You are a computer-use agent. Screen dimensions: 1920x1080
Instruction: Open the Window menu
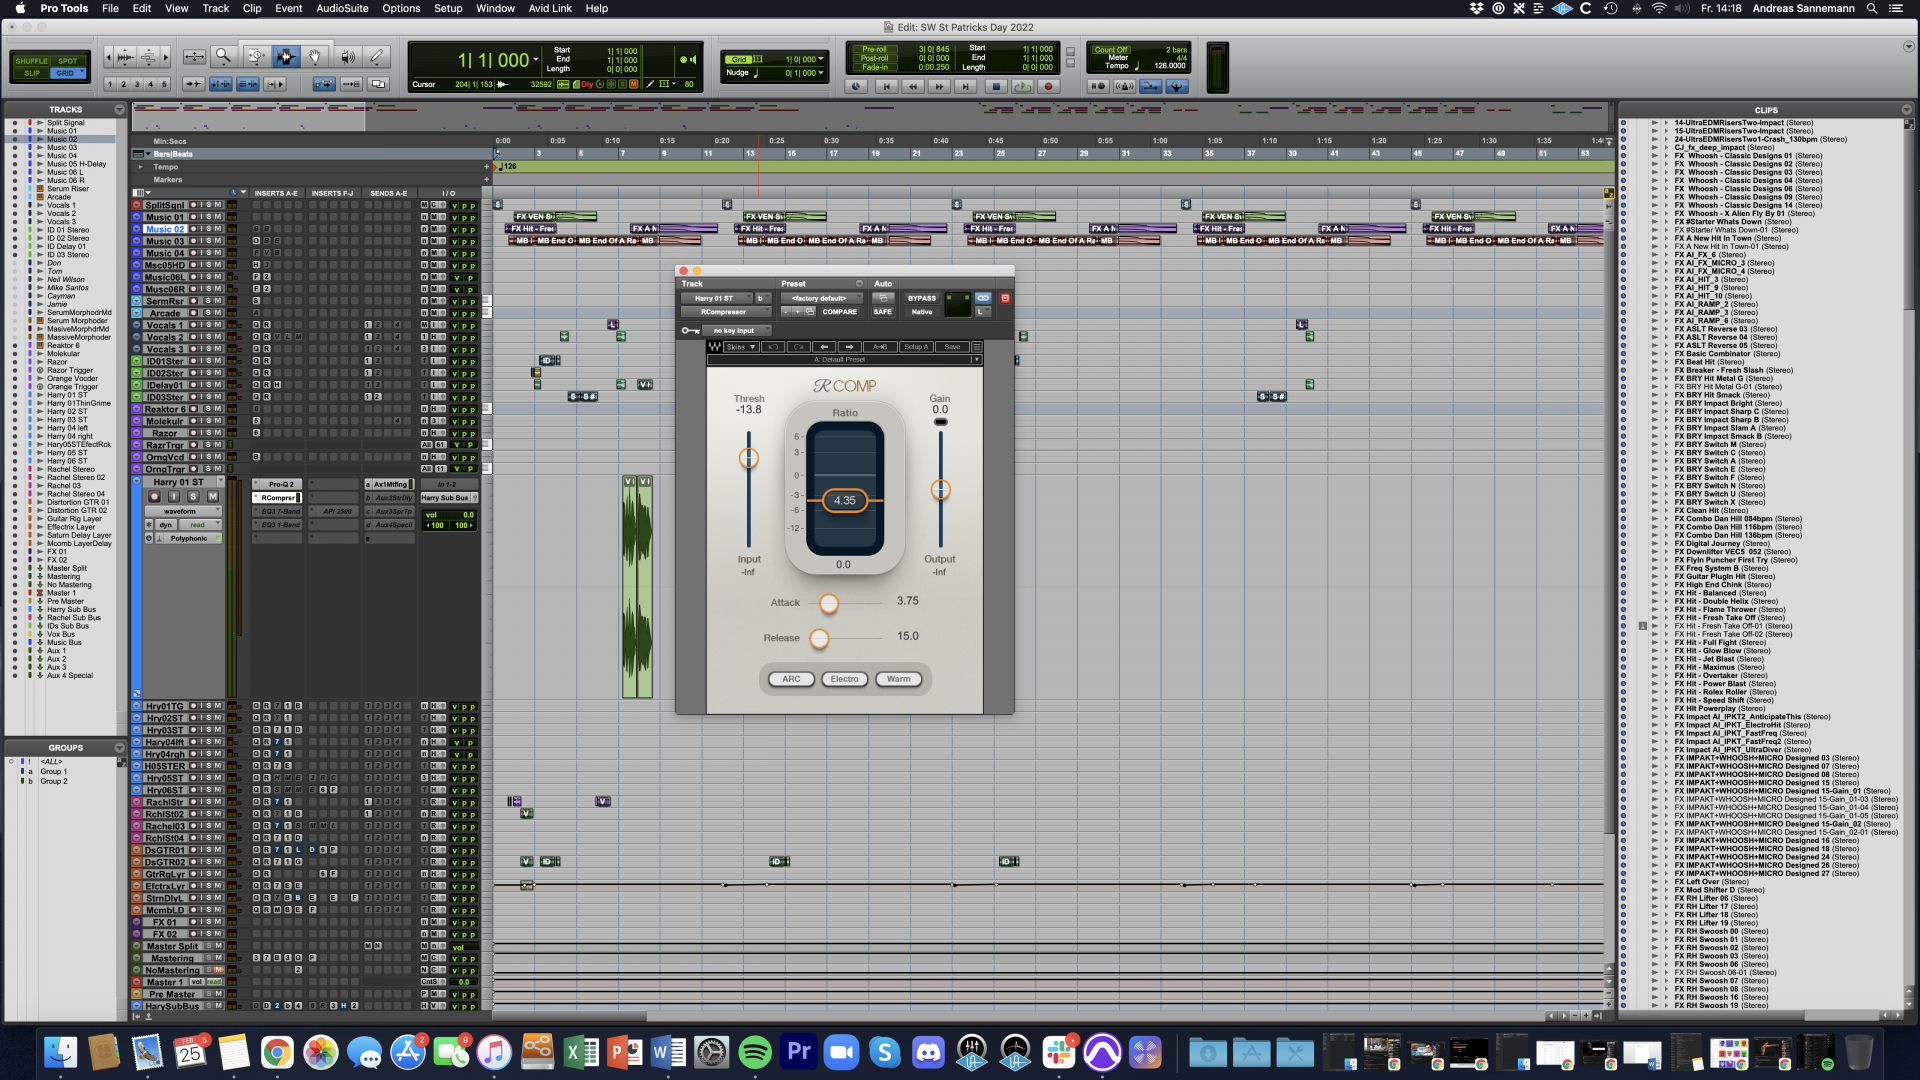pyautogui.click(x=495, y=8)
